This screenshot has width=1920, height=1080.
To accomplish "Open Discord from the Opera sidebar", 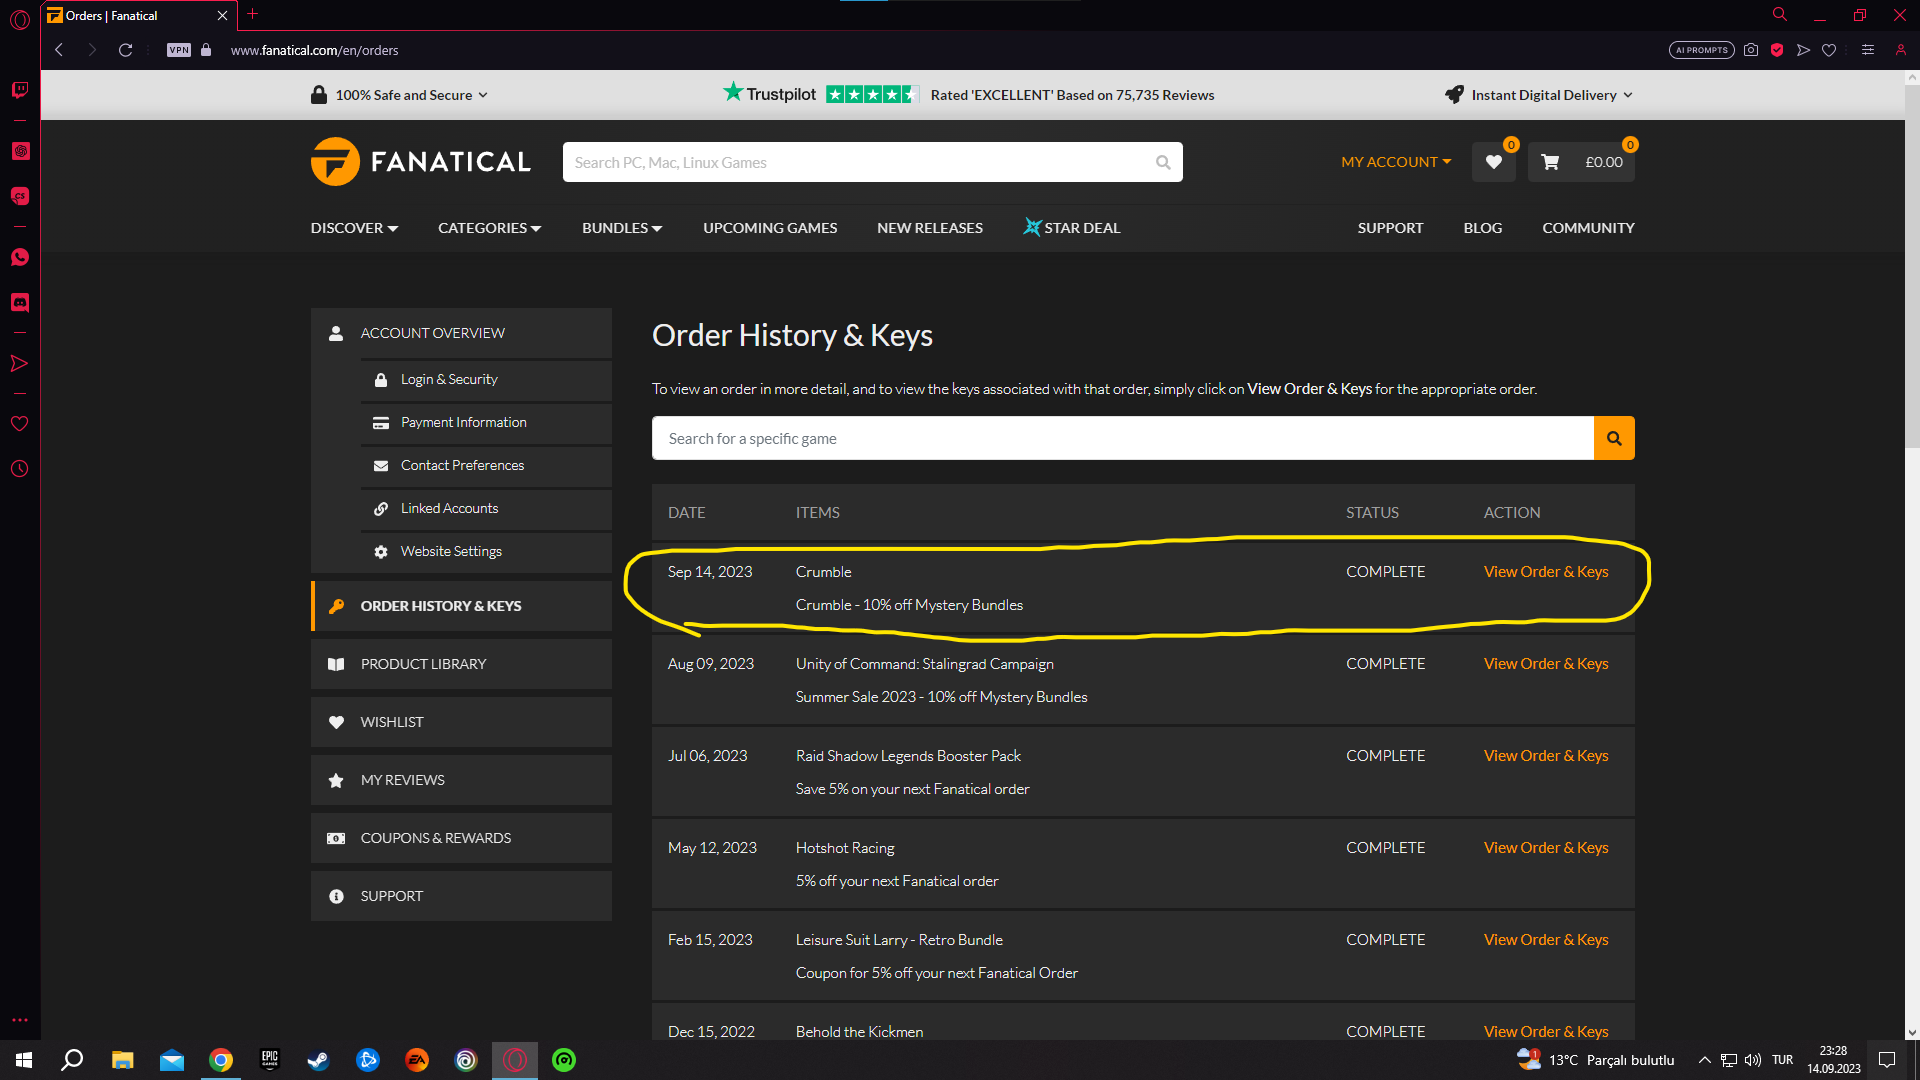I will (x=19, y=302).
